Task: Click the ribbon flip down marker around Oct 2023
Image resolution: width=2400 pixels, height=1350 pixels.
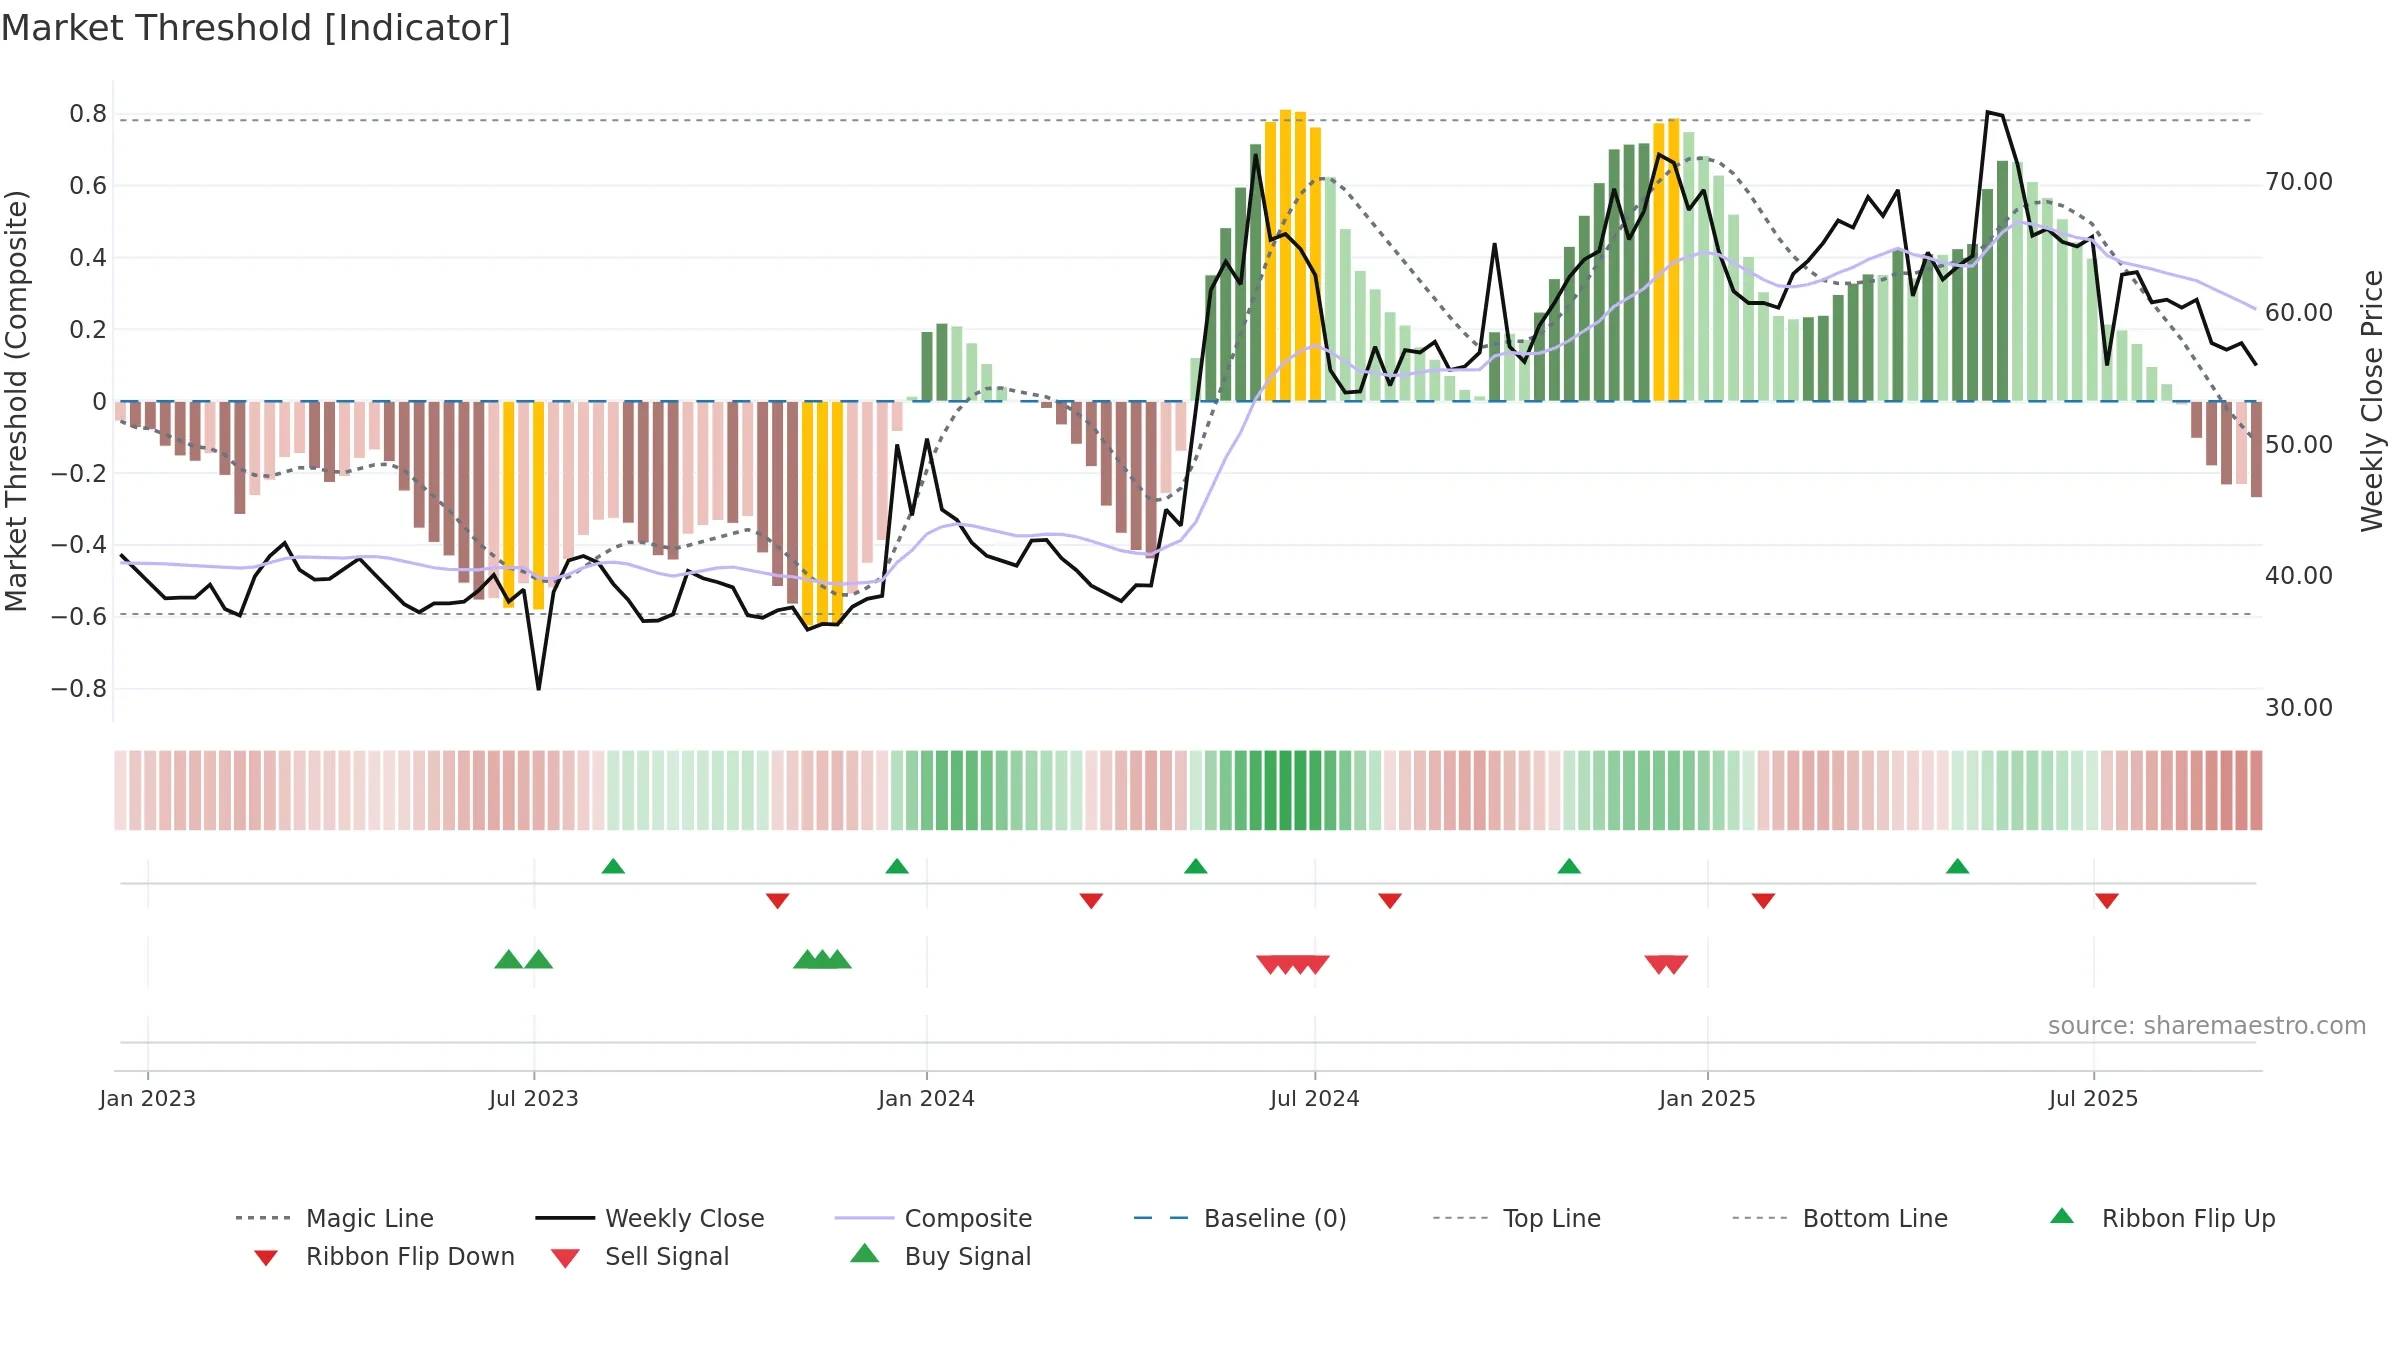Action: click(x=777, y=901)
